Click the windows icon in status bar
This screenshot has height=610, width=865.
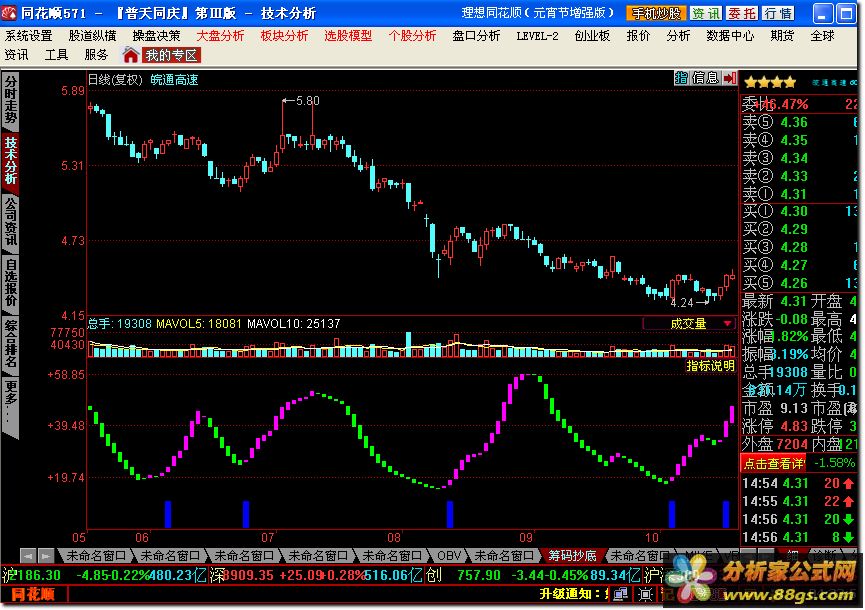point(621,594)
